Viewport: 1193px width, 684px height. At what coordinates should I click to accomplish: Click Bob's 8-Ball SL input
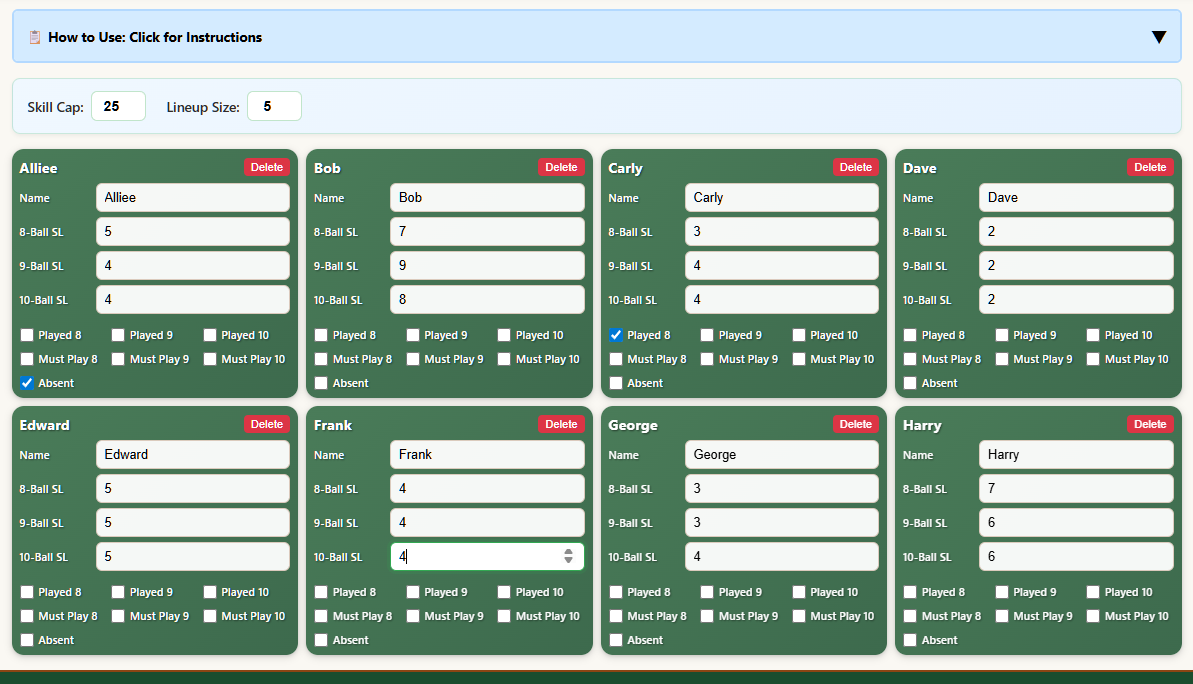pyautogui.click(x=487, y=231)
